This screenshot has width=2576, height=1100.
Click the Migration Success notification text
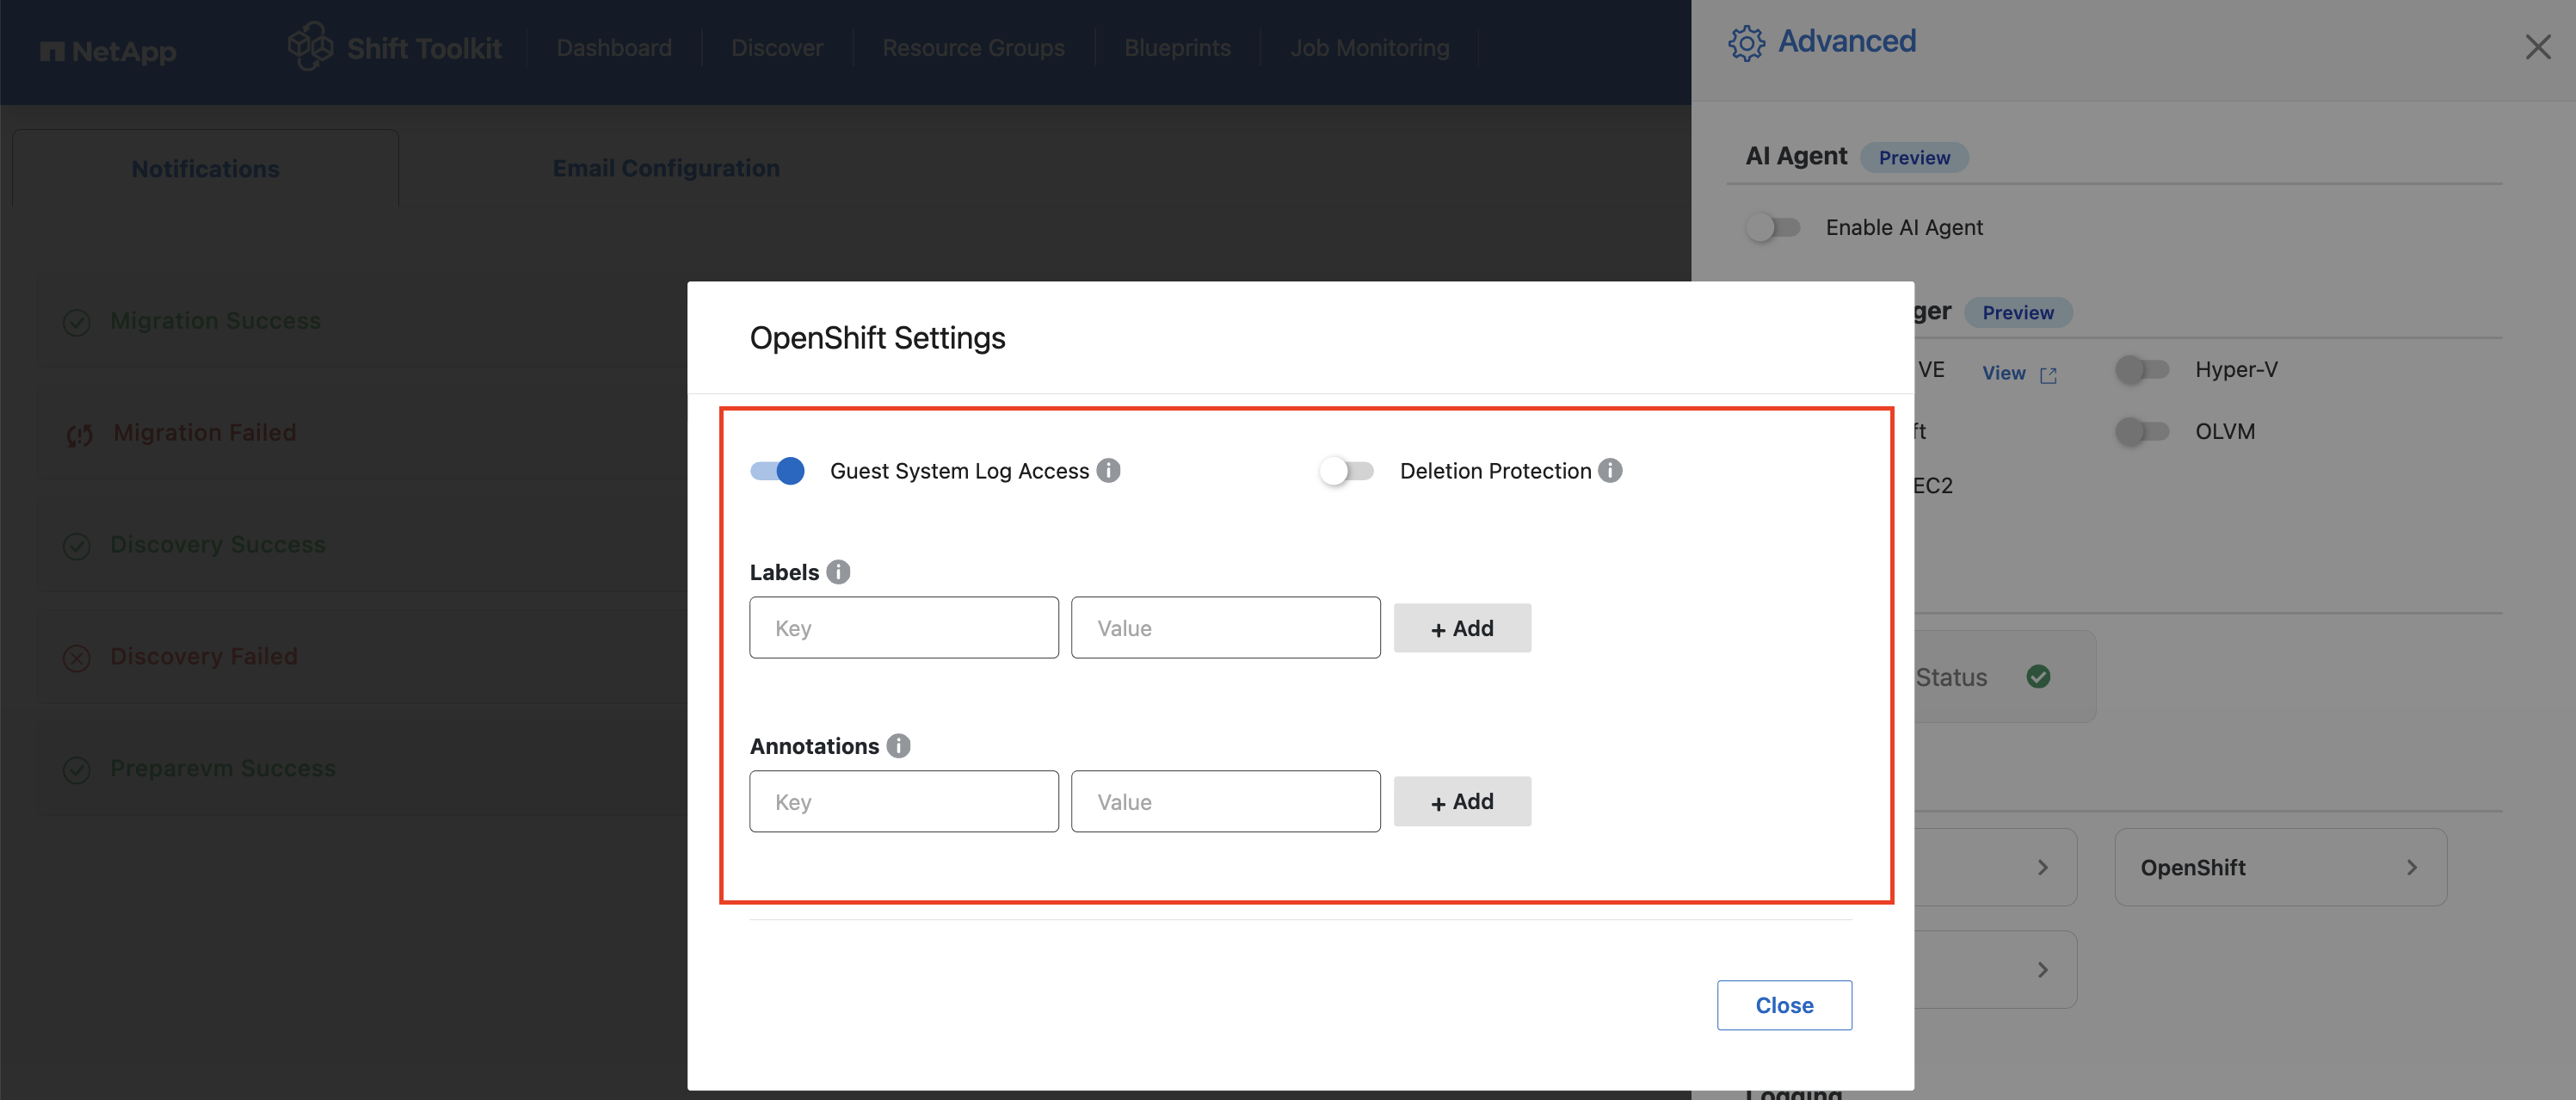215,321
